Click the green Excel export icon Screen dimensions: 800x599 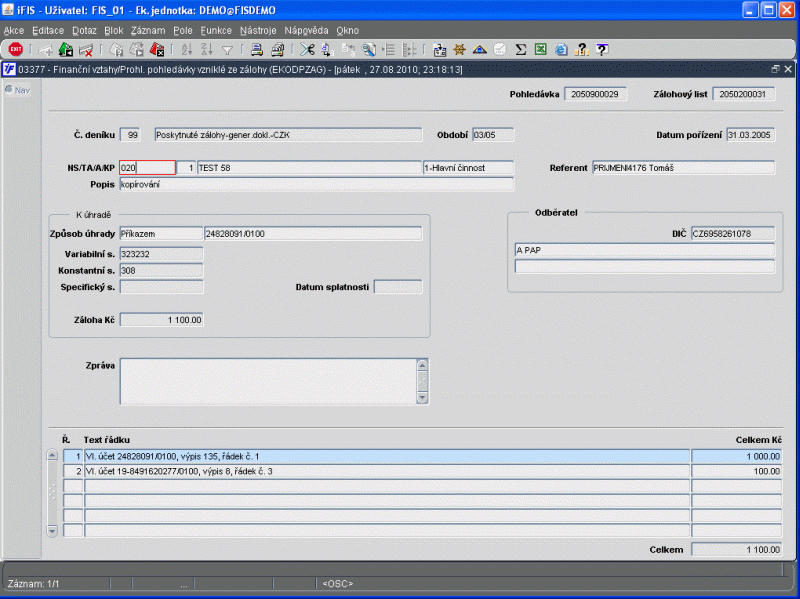(x=540, y=49)
